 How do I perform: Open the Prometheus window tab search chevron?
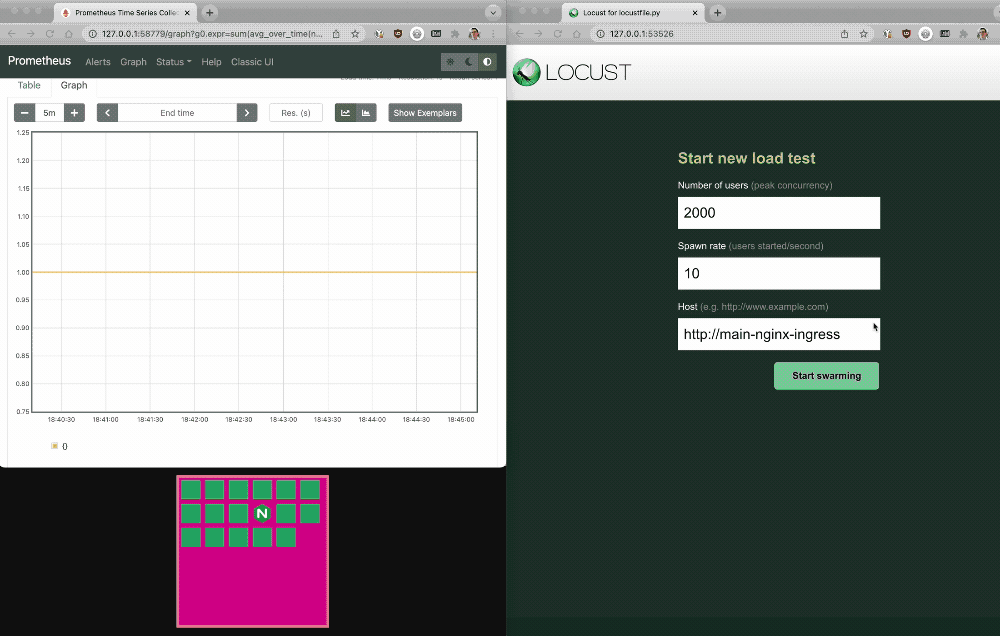pos(492,12)
